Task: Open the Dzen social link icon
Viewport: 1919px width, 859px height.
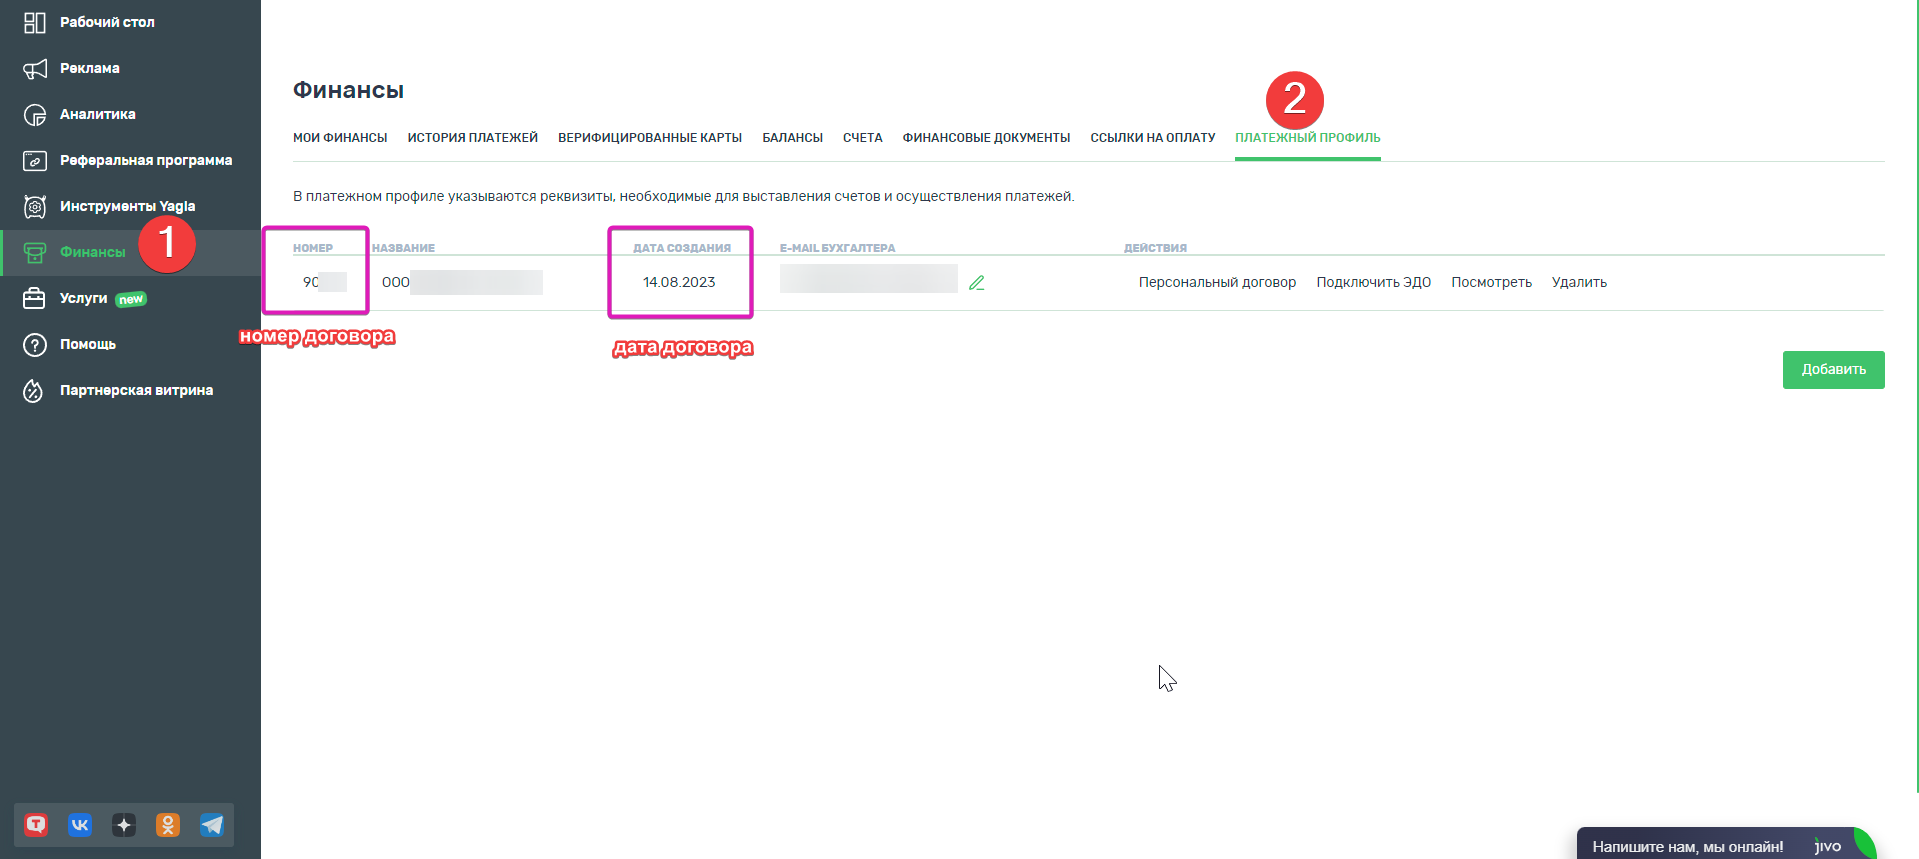Action: click(124, 825)
